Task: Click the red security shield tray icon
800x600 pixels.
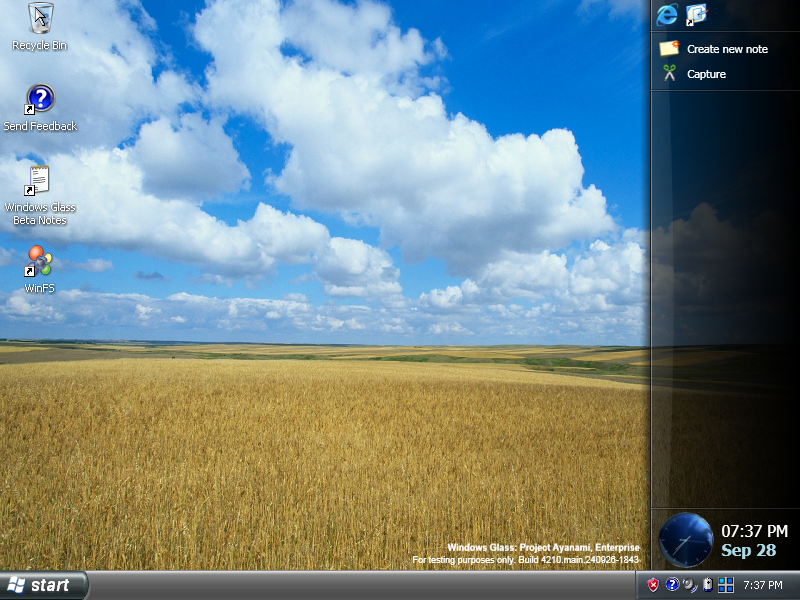Action: [653, 585]
